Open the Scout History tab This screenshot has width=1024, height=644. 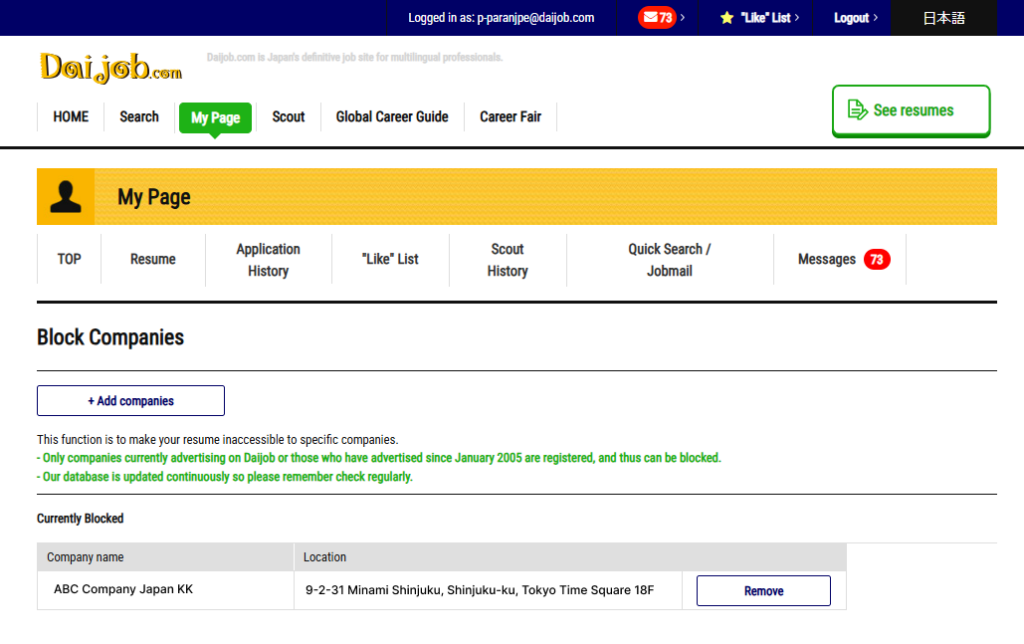(x=507, y=260)
